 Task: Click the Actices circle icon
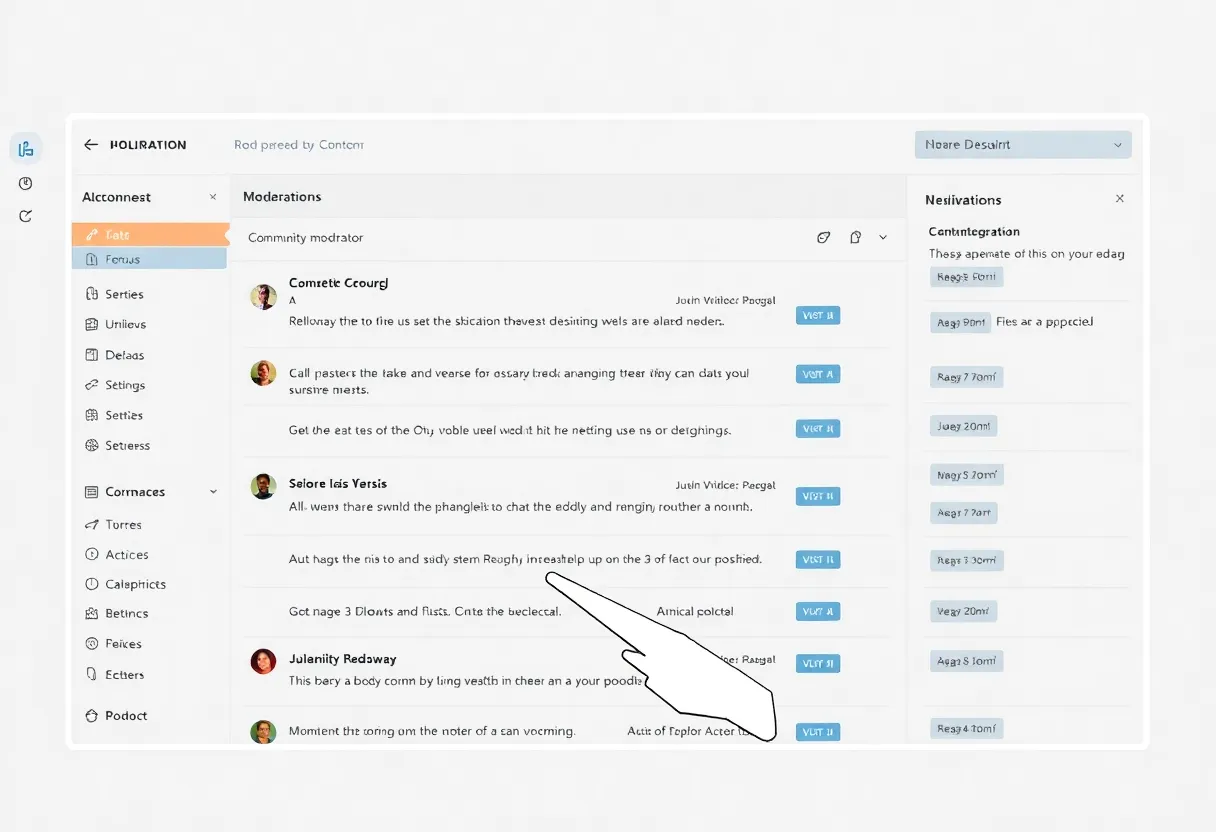pyautogui.click(x=92, y=554)
